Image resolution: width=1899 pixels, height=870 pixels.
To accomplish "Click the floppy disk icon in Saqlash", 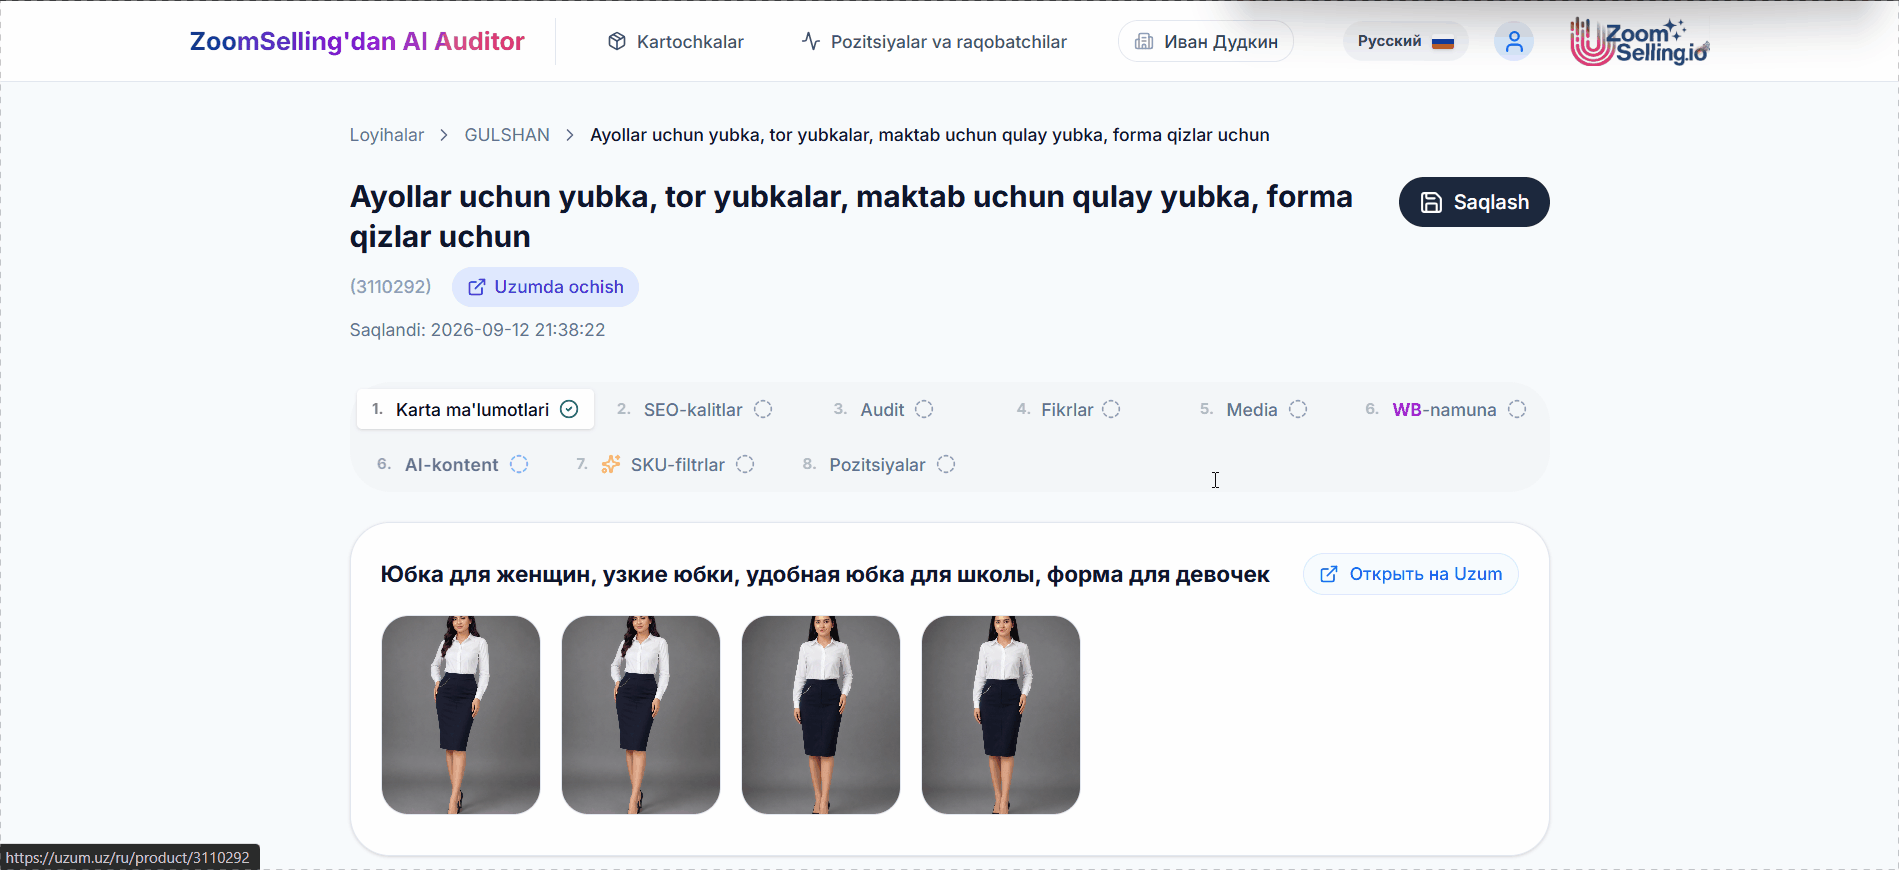I will [1432, 202].
